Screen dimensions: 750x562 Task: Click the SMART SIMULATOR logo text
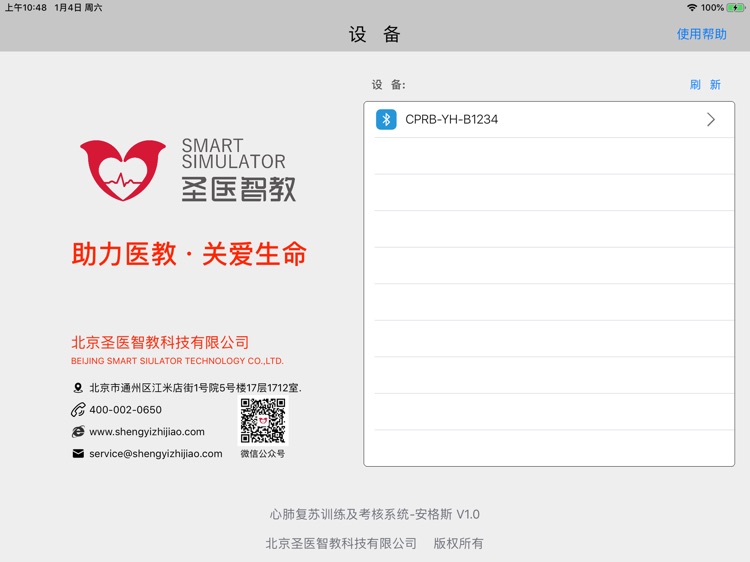click(x=233, y=154)
